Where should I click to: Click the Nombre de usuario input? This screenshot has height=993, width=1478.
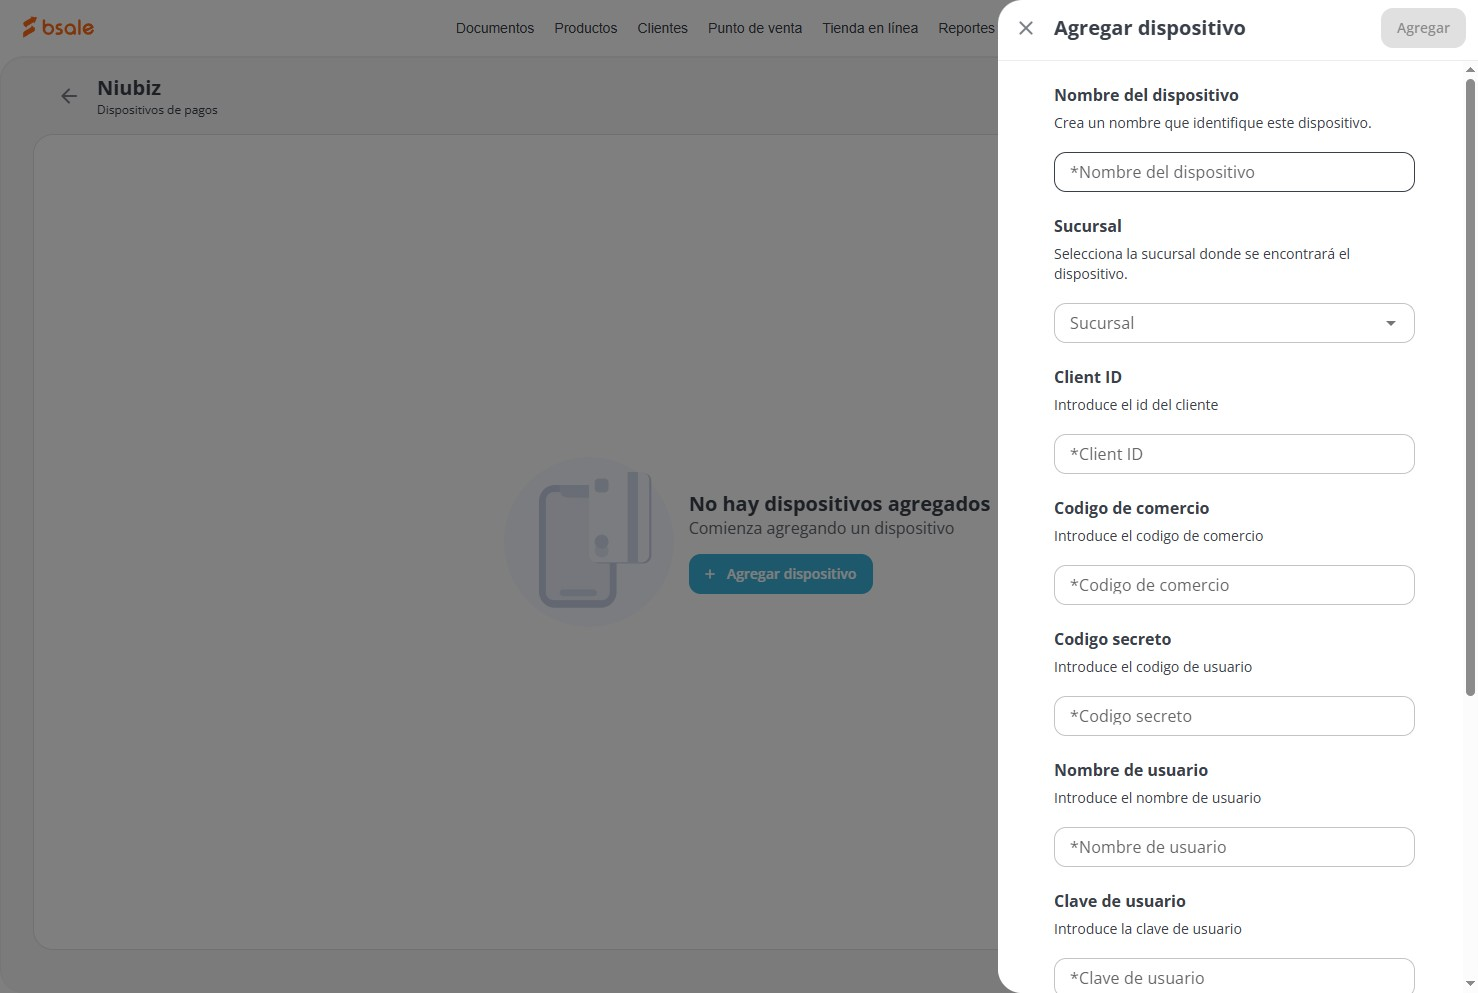[x=1234, y=847]
